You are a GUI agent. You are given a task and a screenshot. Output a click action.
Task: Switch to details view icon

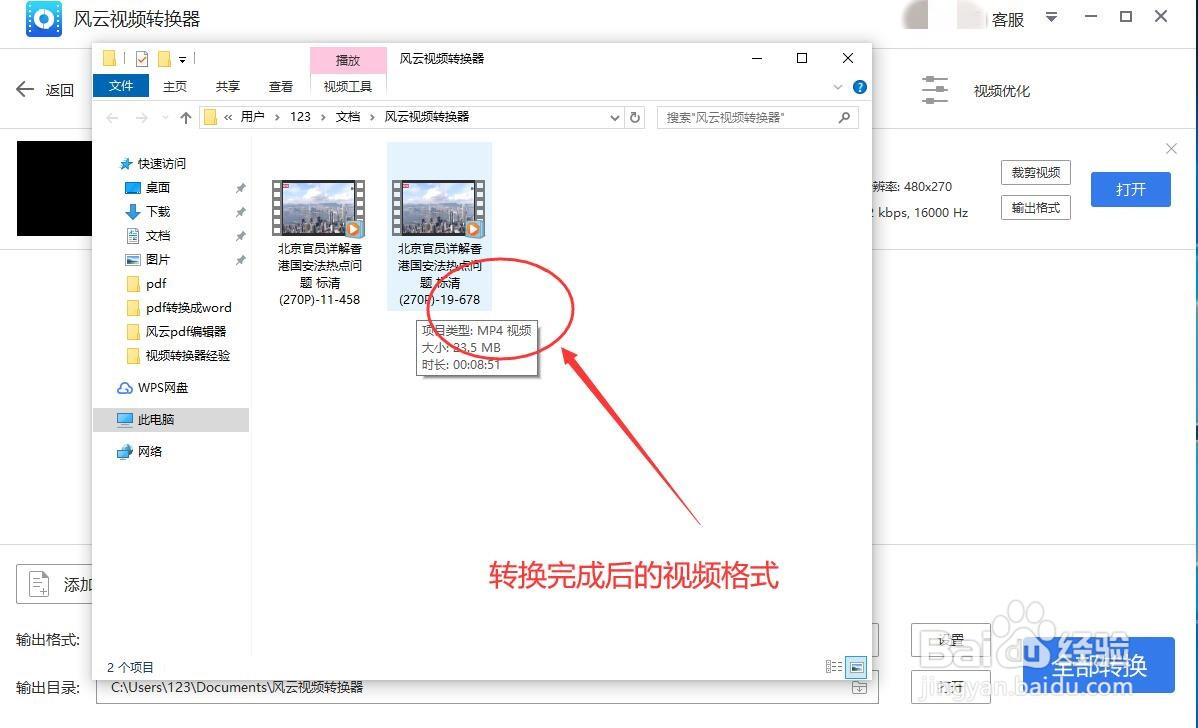(x=834, y=667)
